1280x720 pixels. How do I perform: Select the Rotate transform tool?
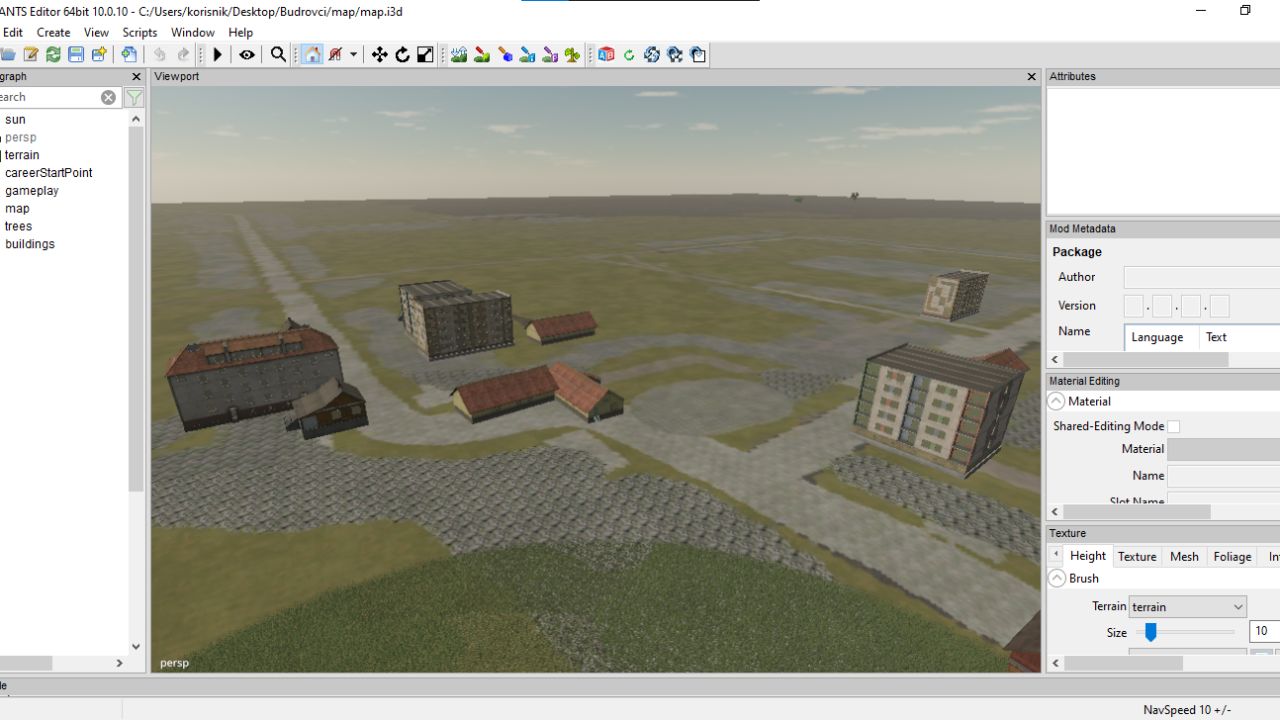coord(402,55)
